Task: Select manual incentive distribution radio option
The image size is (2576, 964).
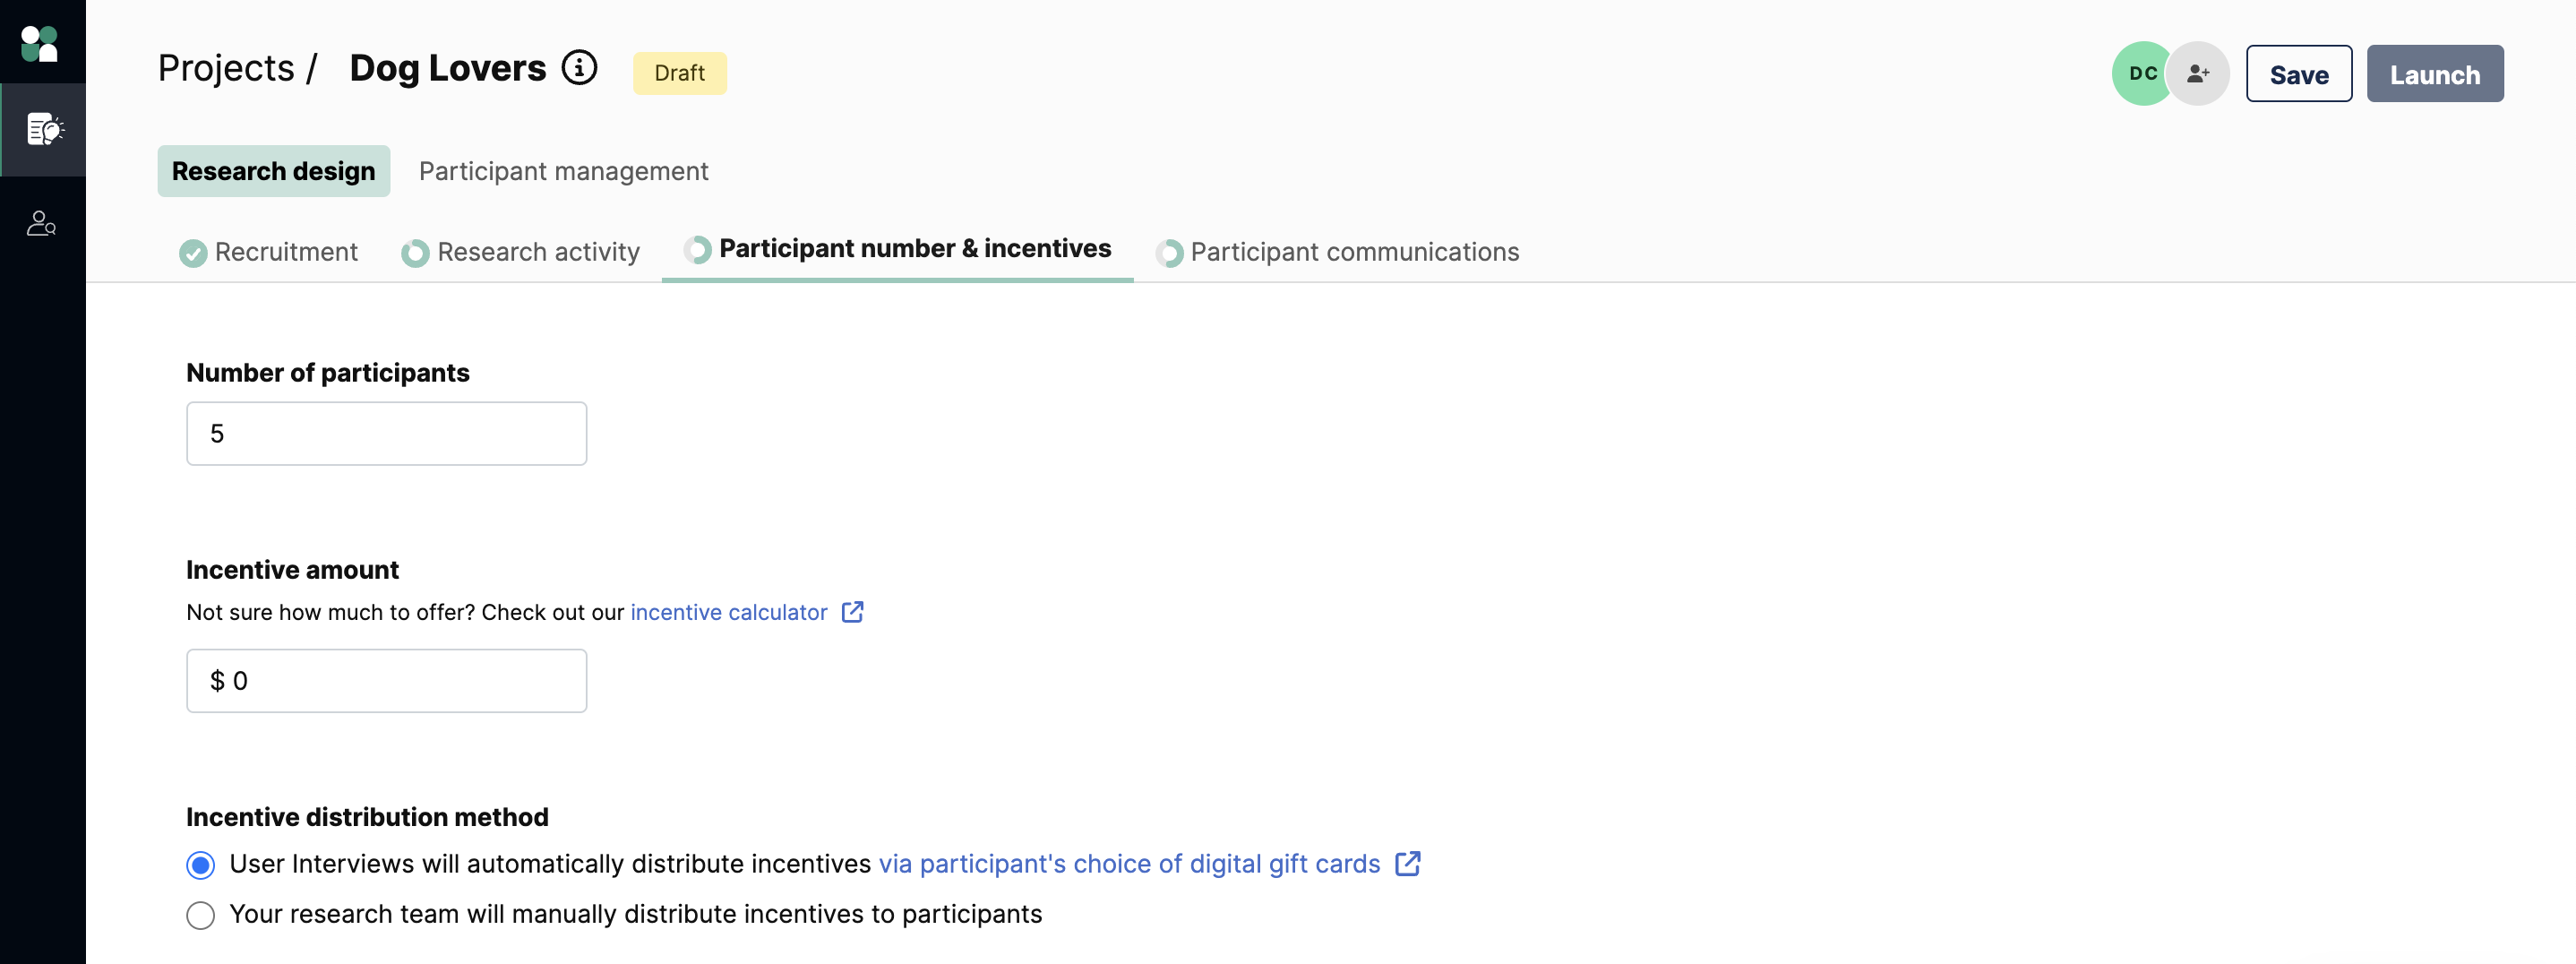Action: [x=201, y=915]
